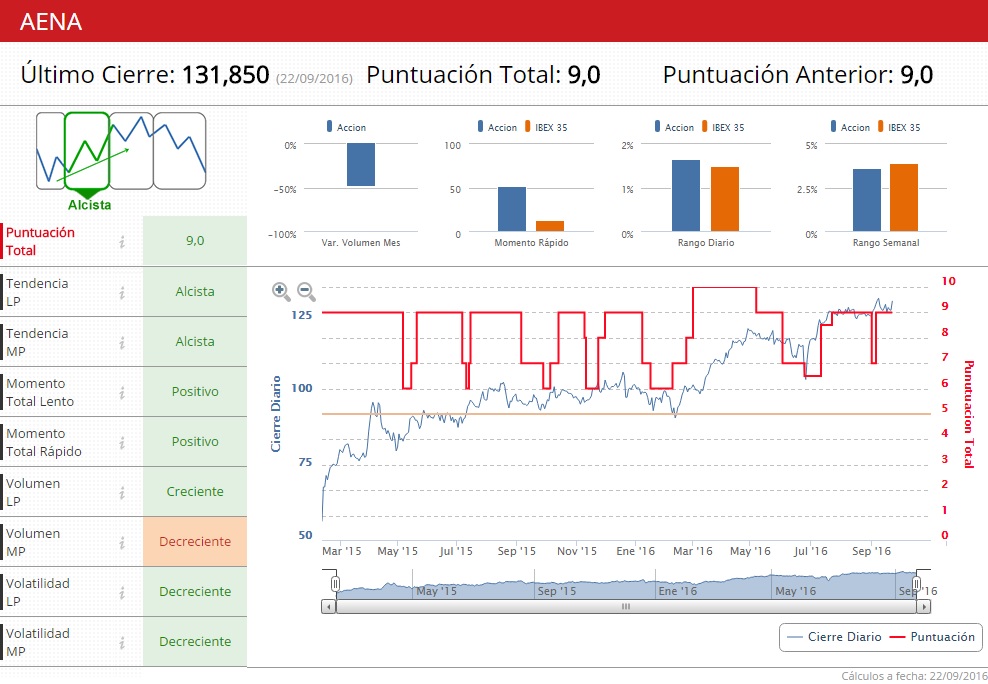Click the navigator scrollbar thumb
Screen dimensions: 988x684
[x=626, y=607]
